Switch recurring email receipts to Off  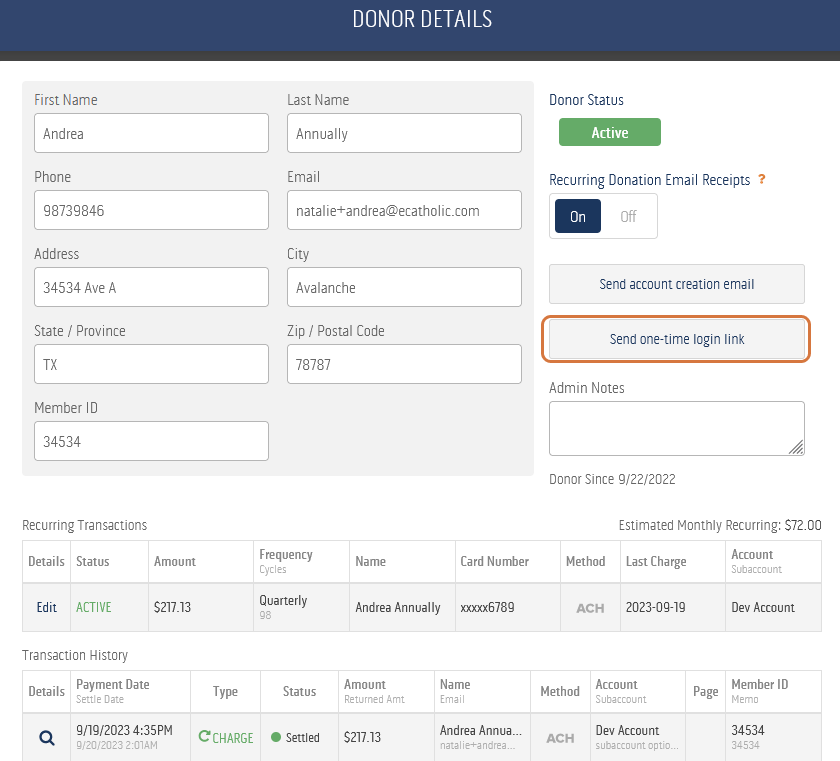pos(628,216)
